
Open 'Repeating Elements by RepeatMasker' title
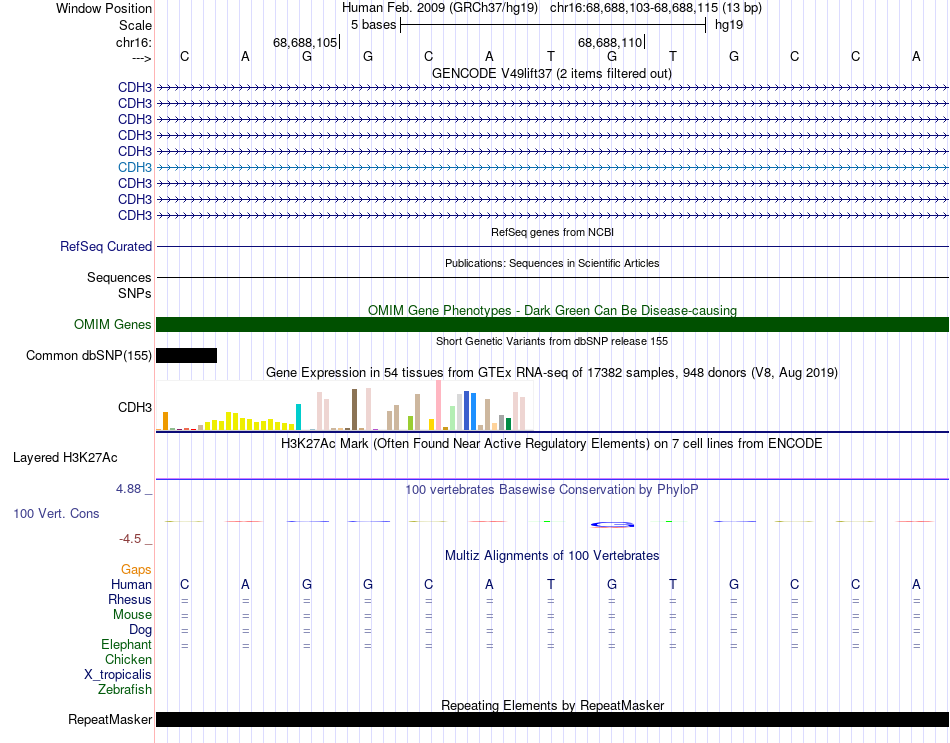[552, 705]
